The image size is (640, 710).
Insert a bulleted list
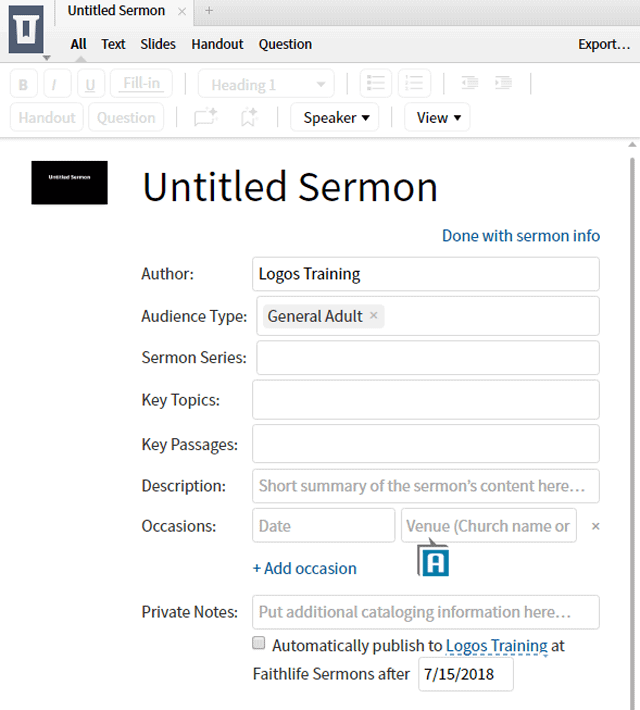coord(375,83)
